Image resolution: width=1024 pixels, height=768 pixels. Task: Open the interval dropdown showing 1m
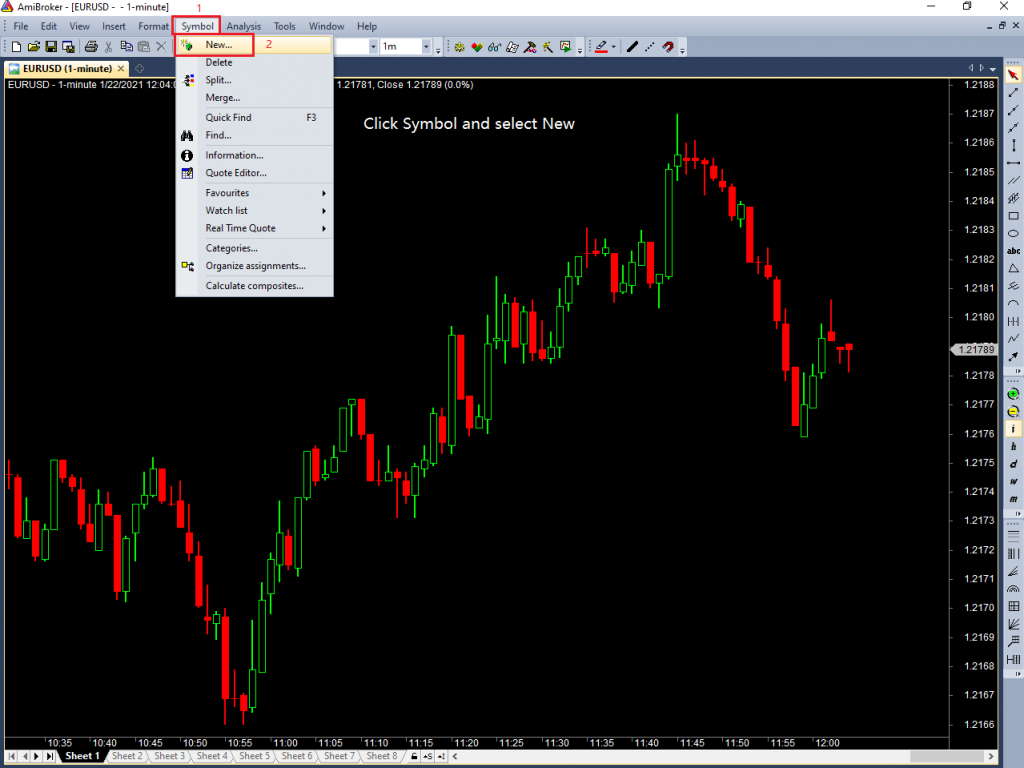click(x=426, y=46)
